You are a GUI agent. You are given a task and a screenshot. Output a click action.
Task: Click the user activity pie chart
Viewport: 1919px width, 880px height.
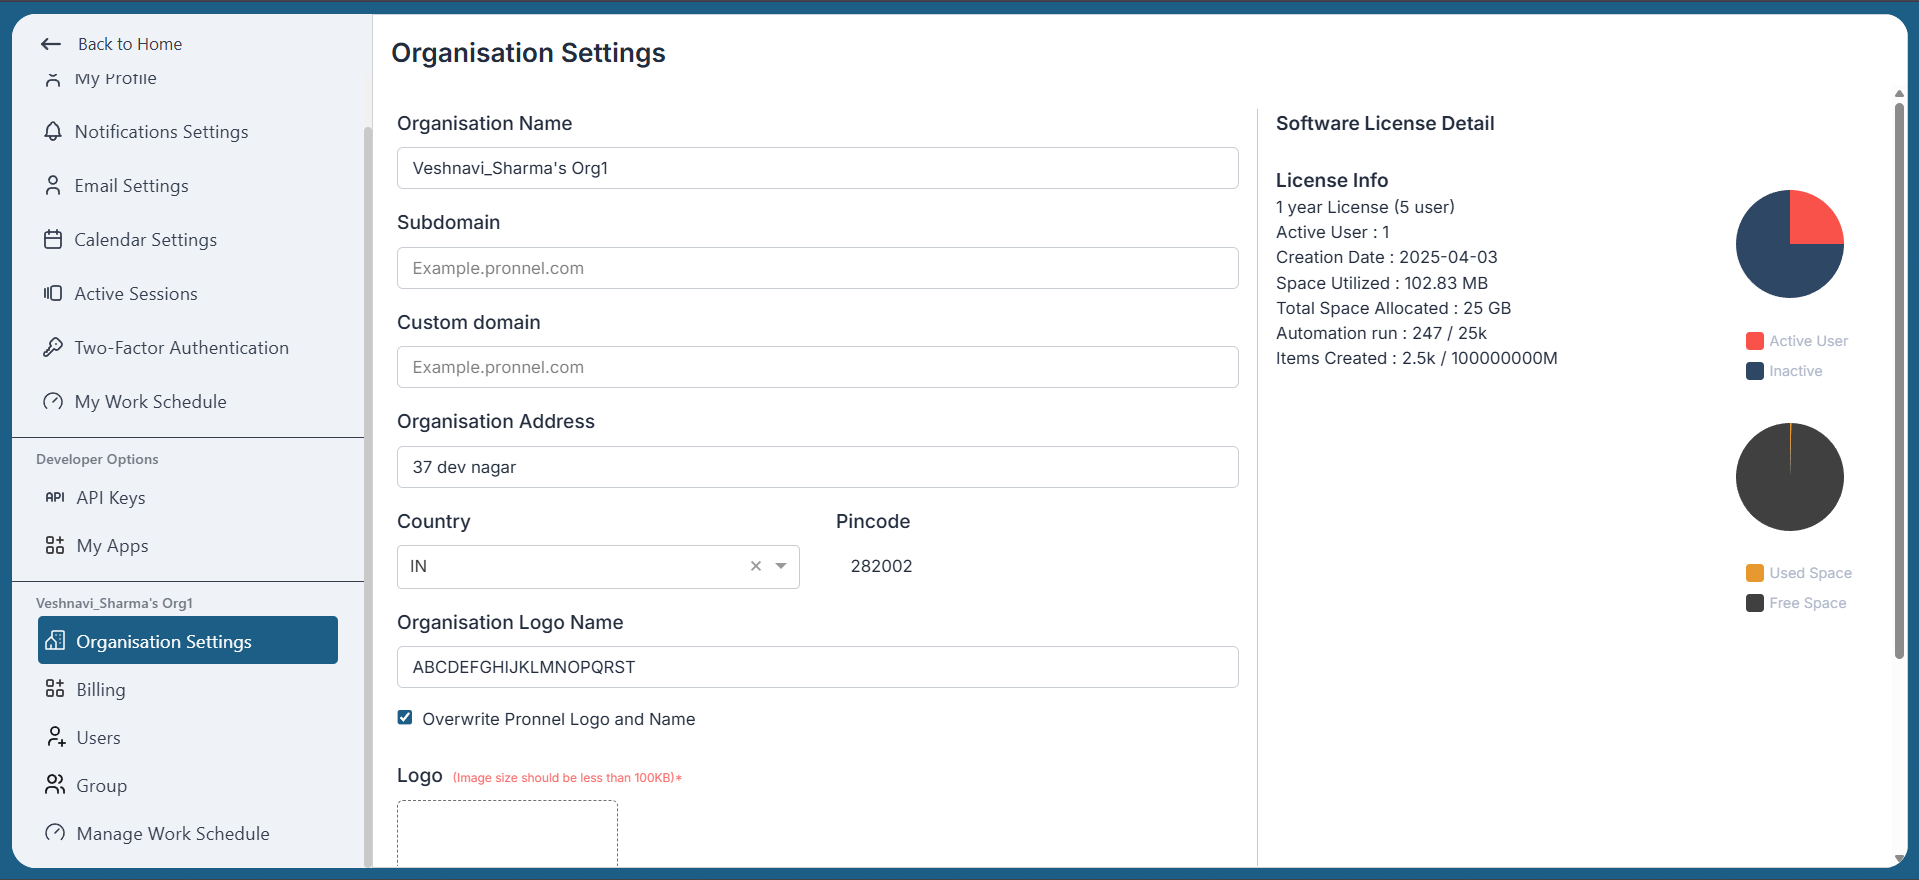1790,244
